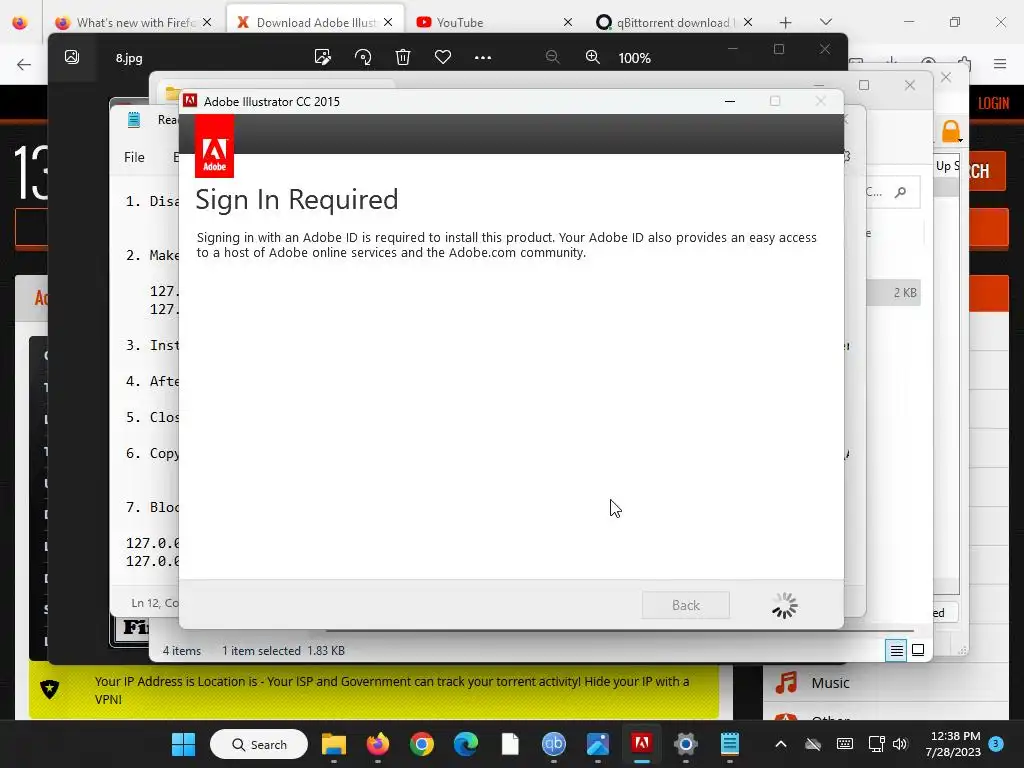Open Notepad from taskbar

(729, 744)
